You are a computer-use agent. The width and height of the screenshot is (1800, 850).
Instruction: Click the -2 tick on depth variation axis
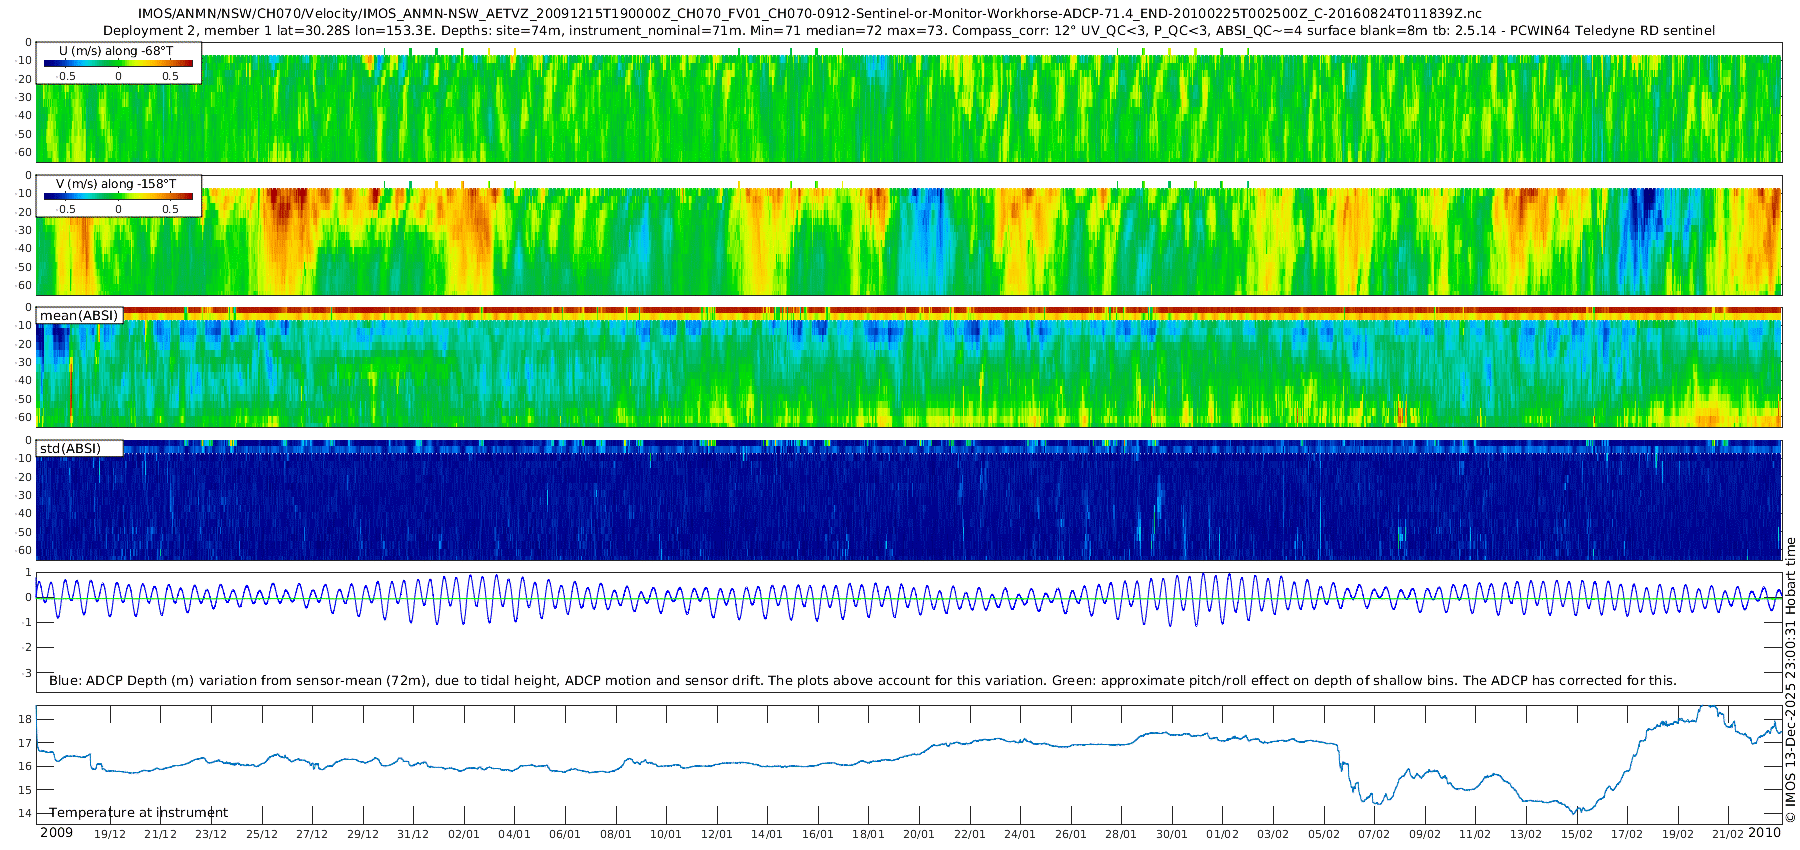click(x=27, y=648)
